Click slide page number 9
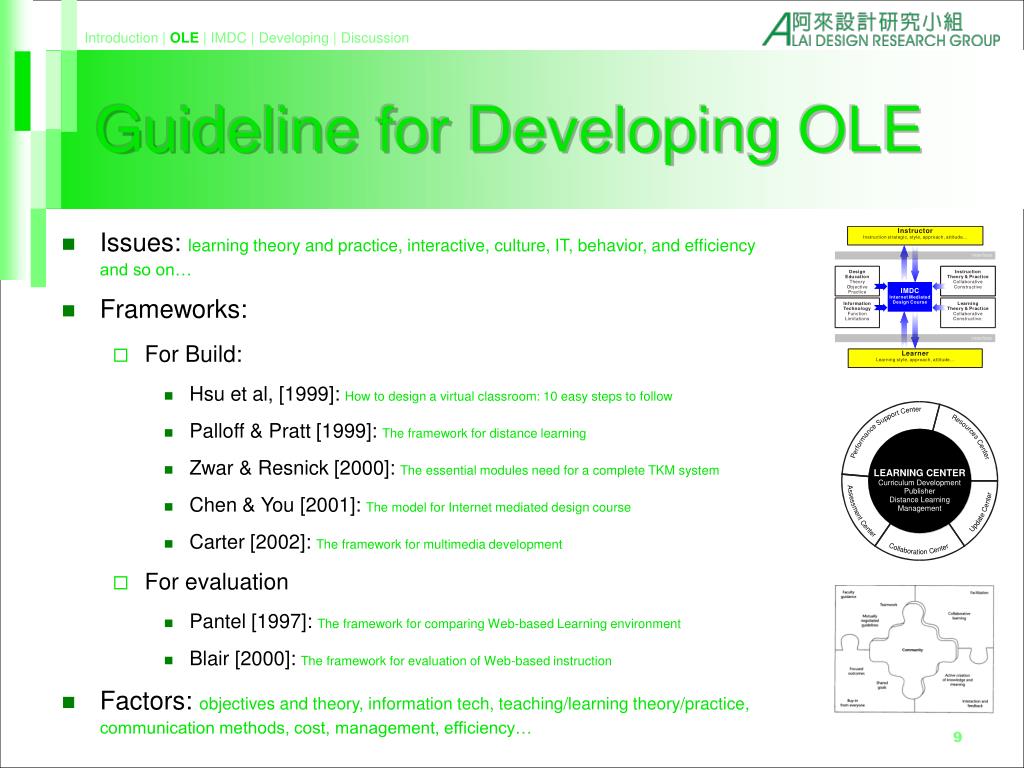 tap(957, 737)
